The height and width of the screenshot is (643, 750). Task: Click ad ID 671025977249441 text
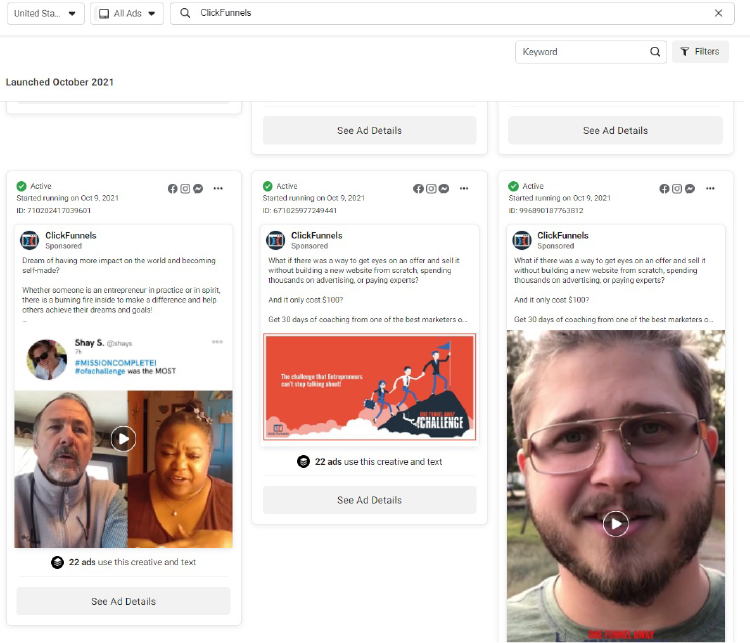pyautogui.click(x=299, y=211)
